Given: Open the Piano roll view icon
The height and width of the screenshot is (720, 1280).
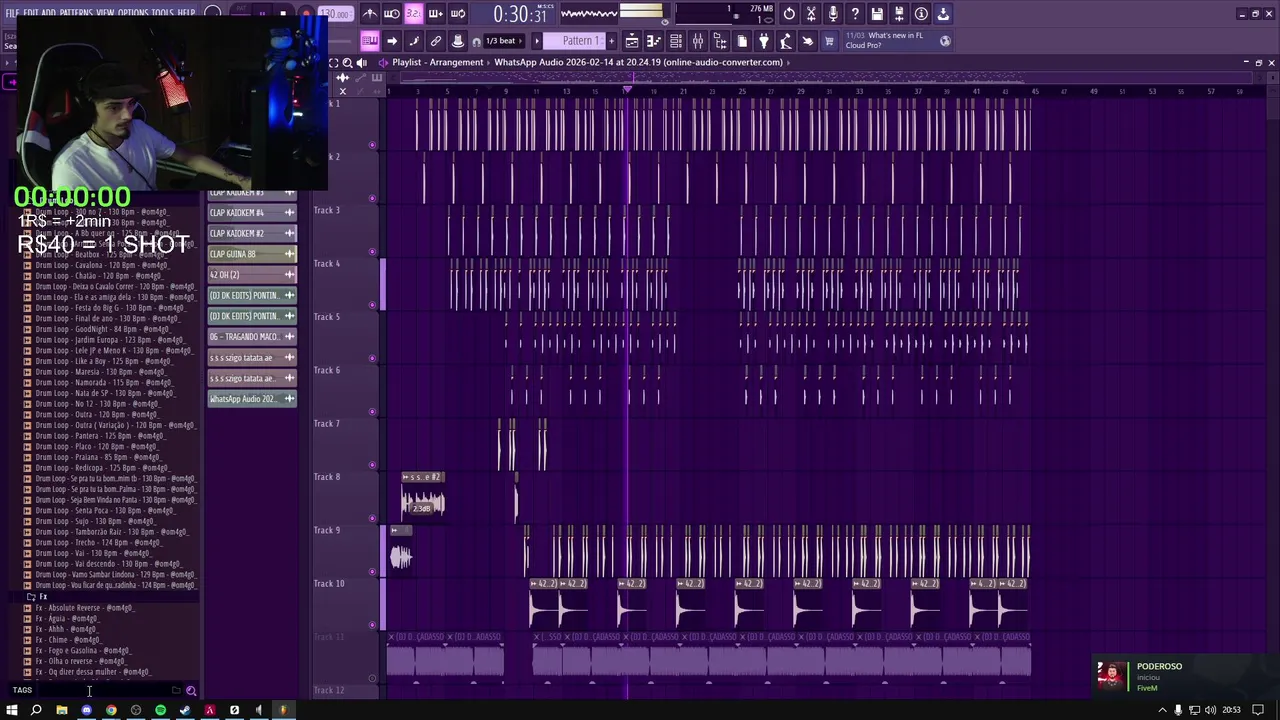Looking at the screenshot, I should tap(654, 41).
